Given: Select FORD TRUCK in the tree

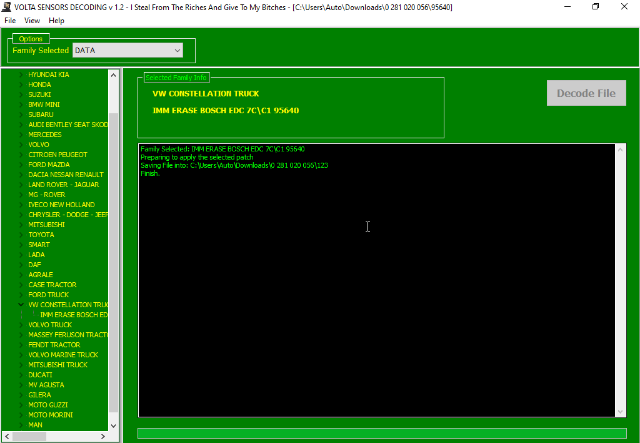Looking at the screenshot, I should click(49, 295).
